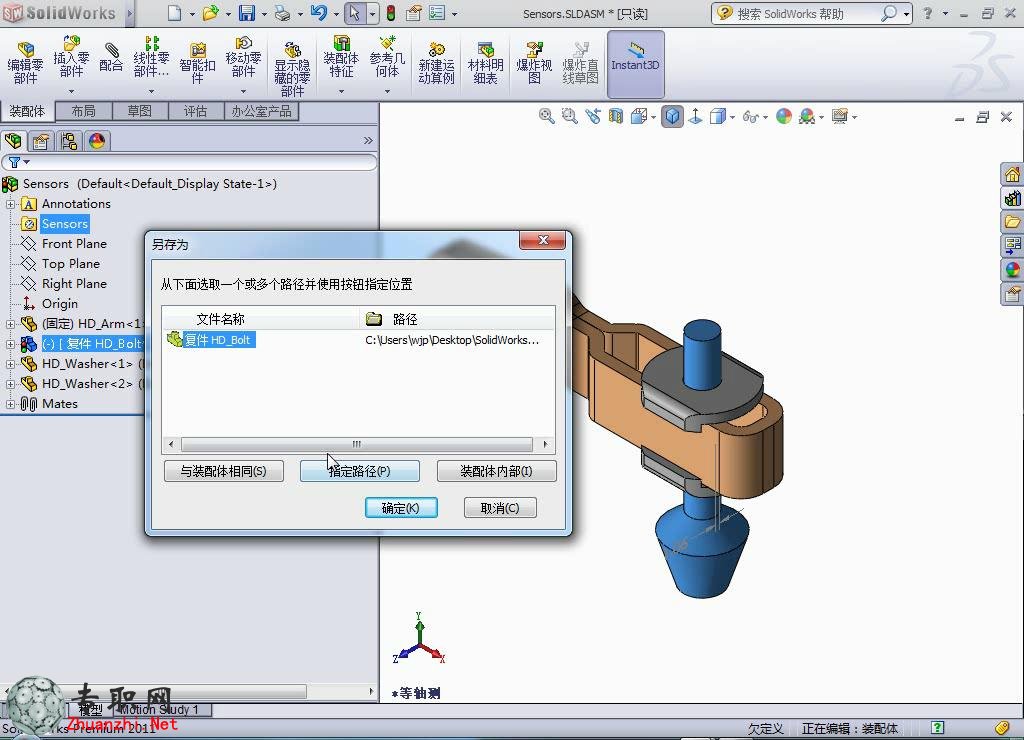Expand the Annotations tree node
The image size is (1024, 740).
pos(10,204)
